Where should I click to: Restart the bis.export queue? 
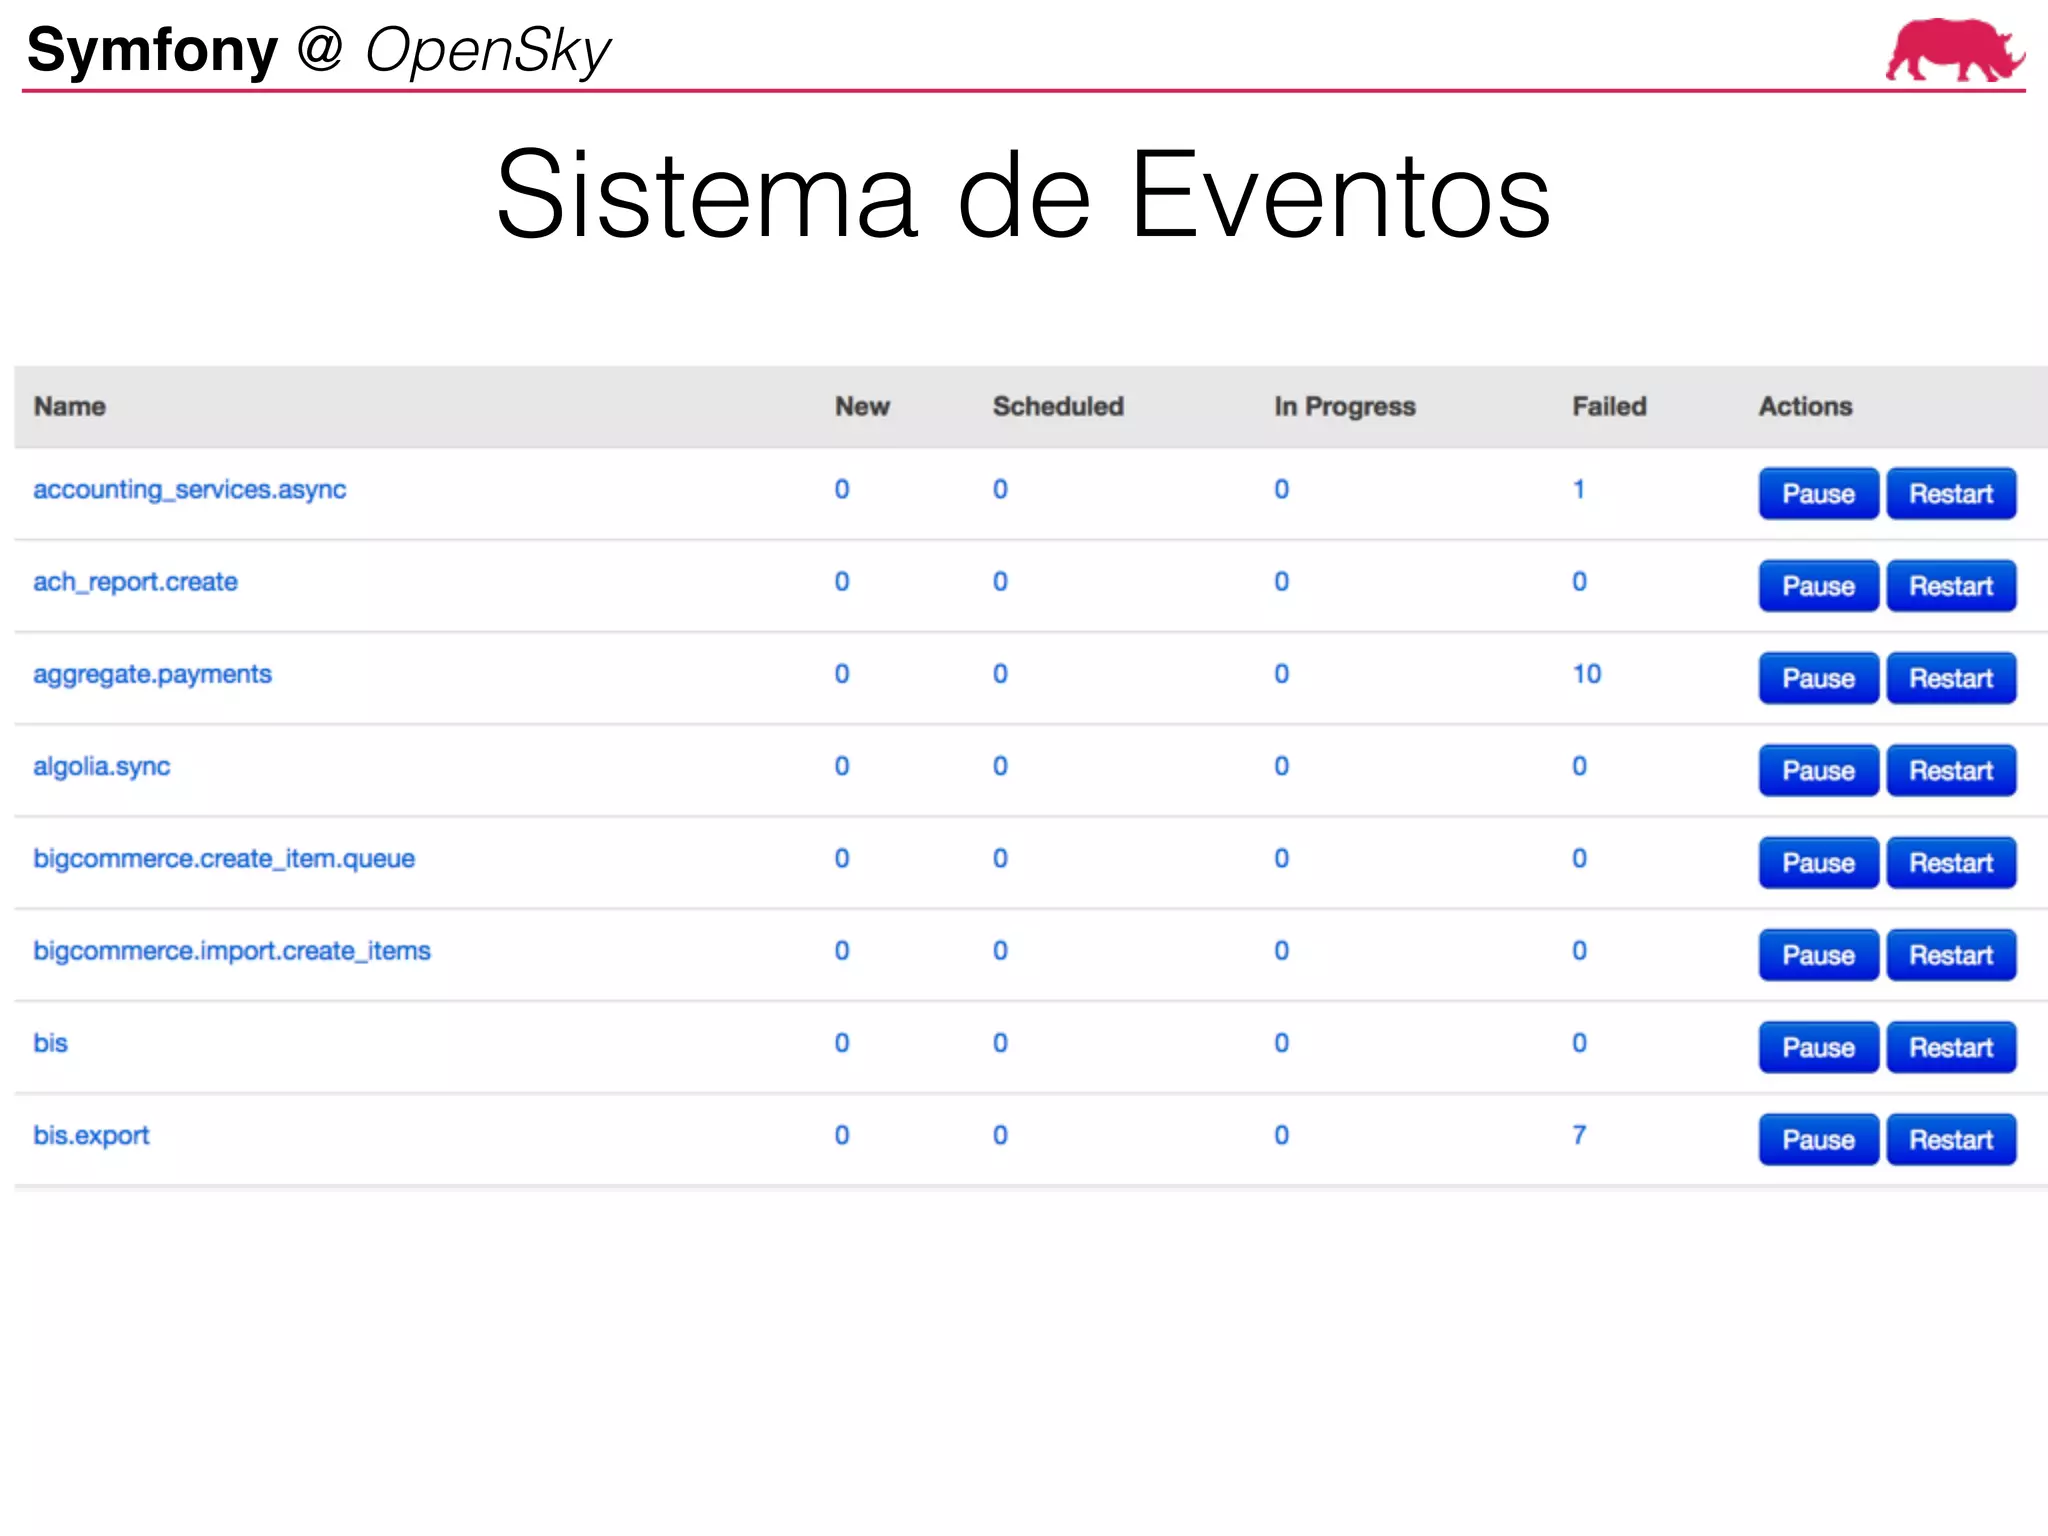[x=1950, y=1140]
